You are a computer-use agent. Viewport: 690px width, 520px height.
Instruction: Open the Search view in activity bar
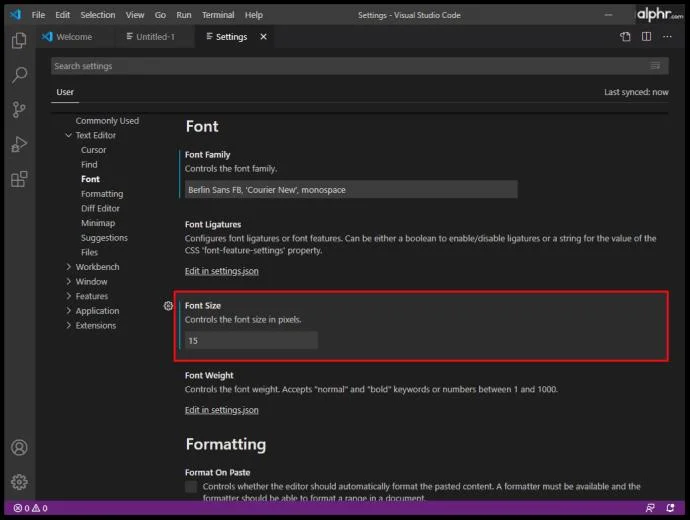[19, 75]
